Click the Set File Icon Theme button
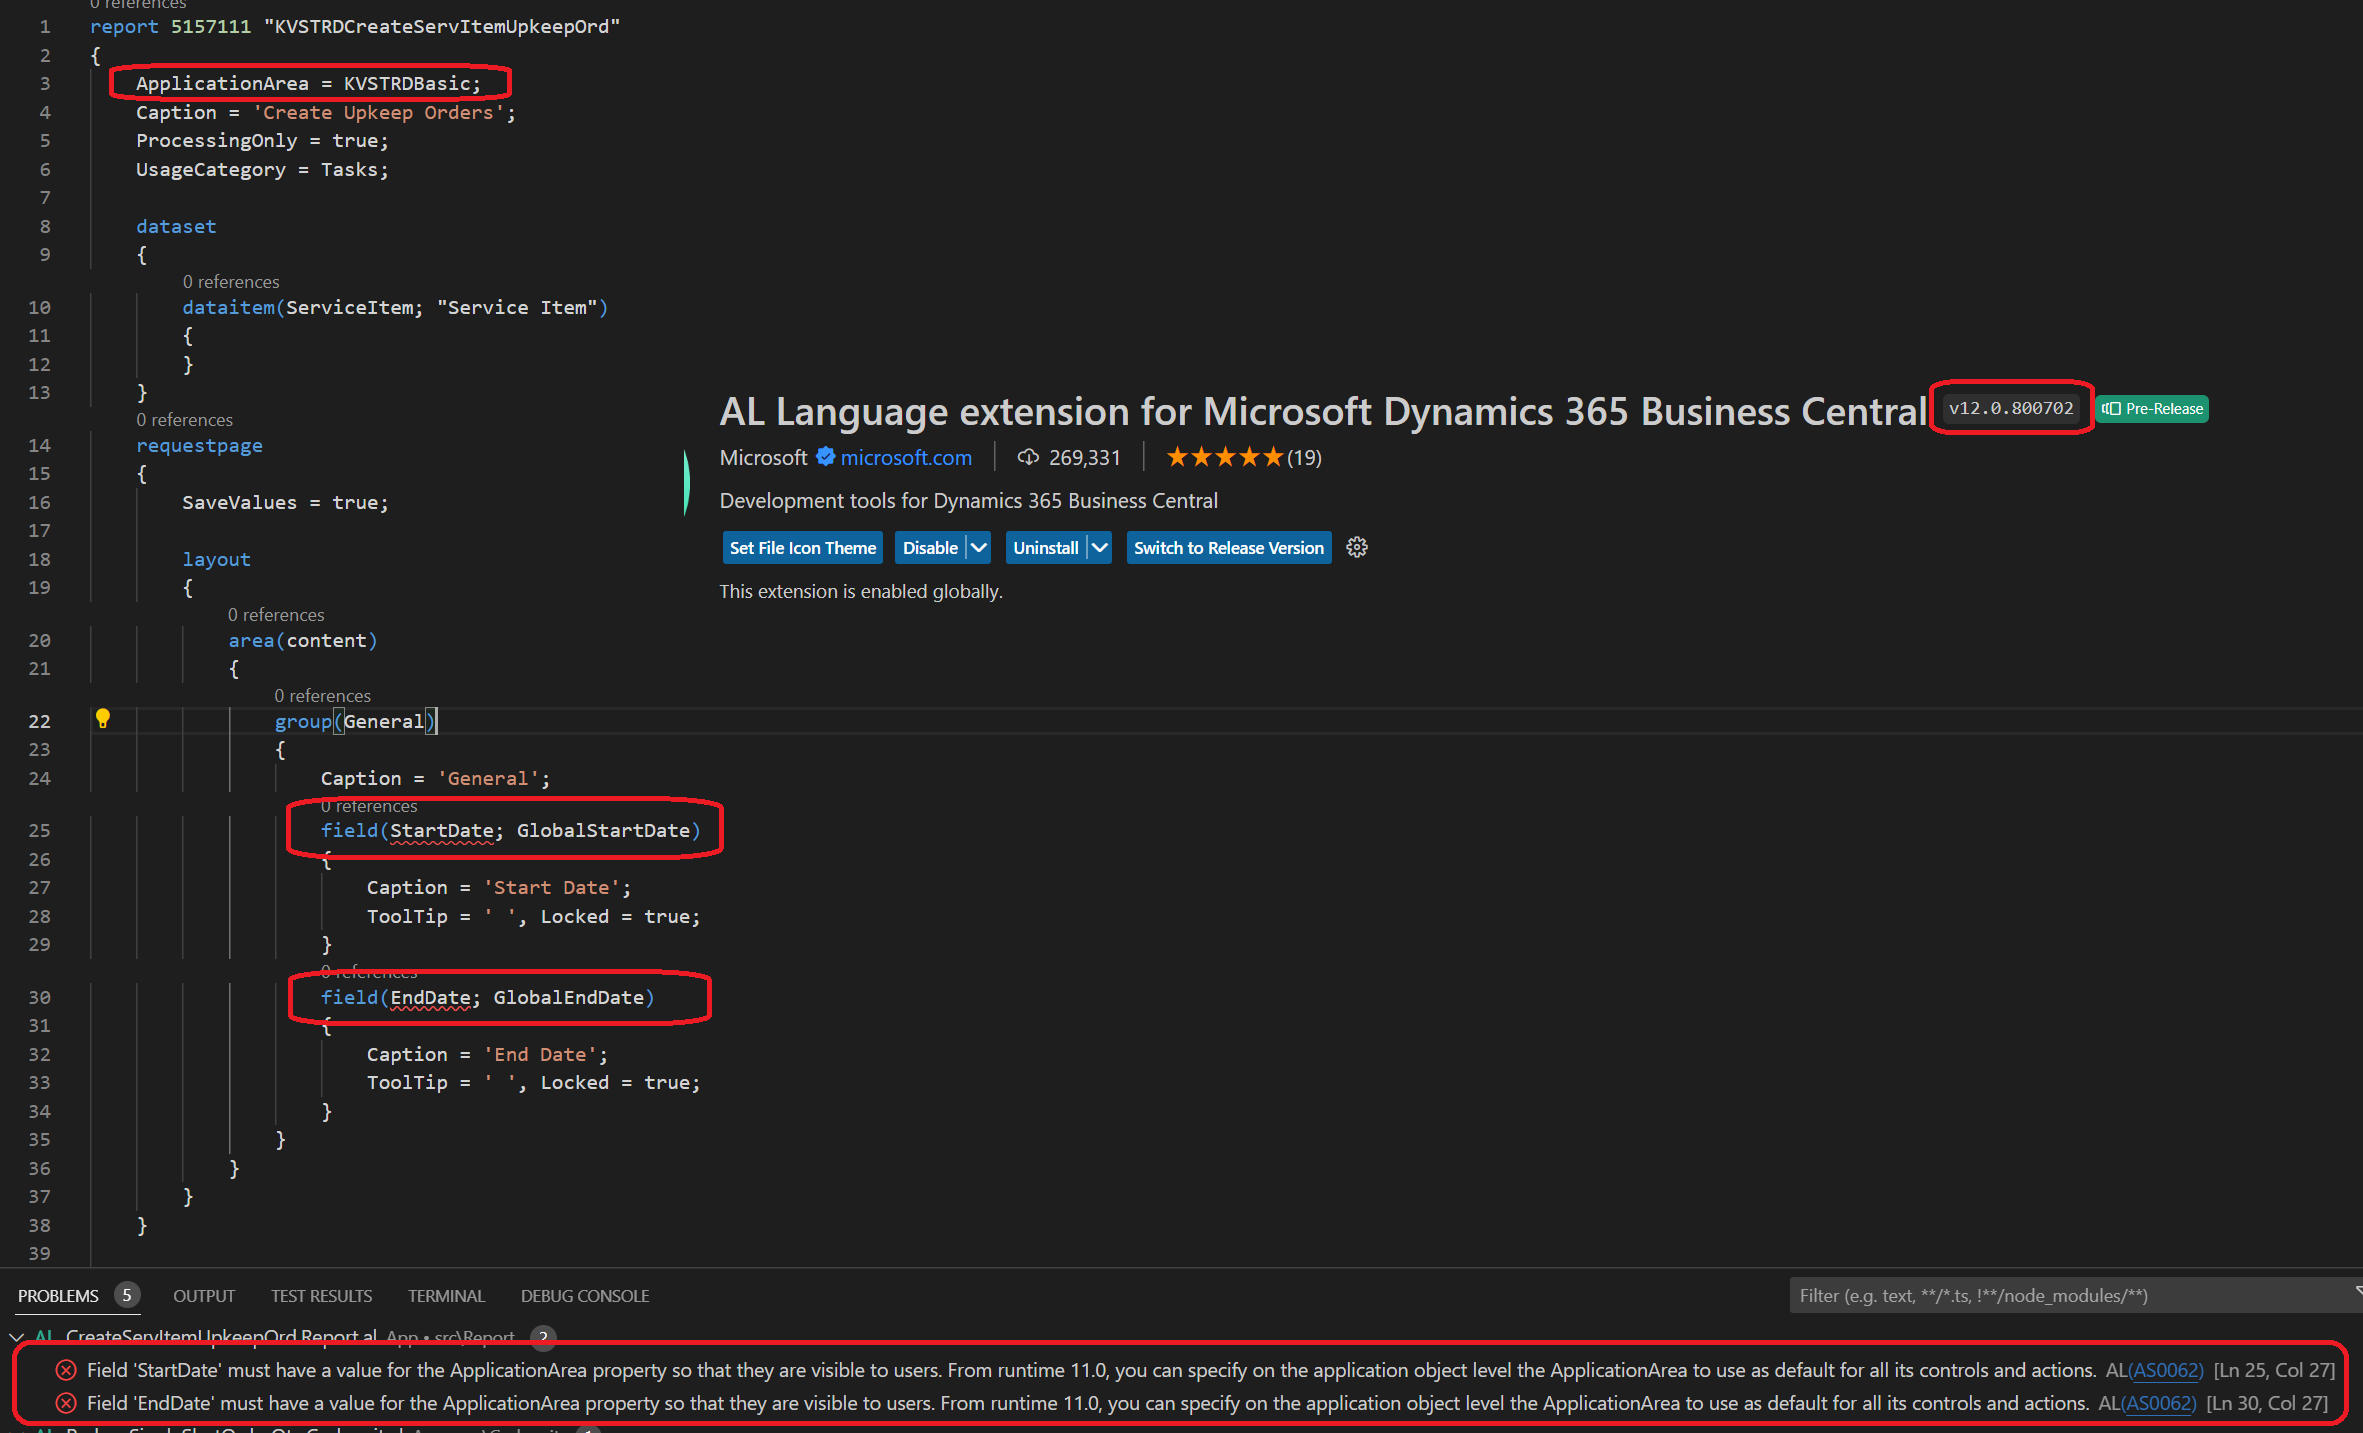2363x1433 pixels. [802, 547]
